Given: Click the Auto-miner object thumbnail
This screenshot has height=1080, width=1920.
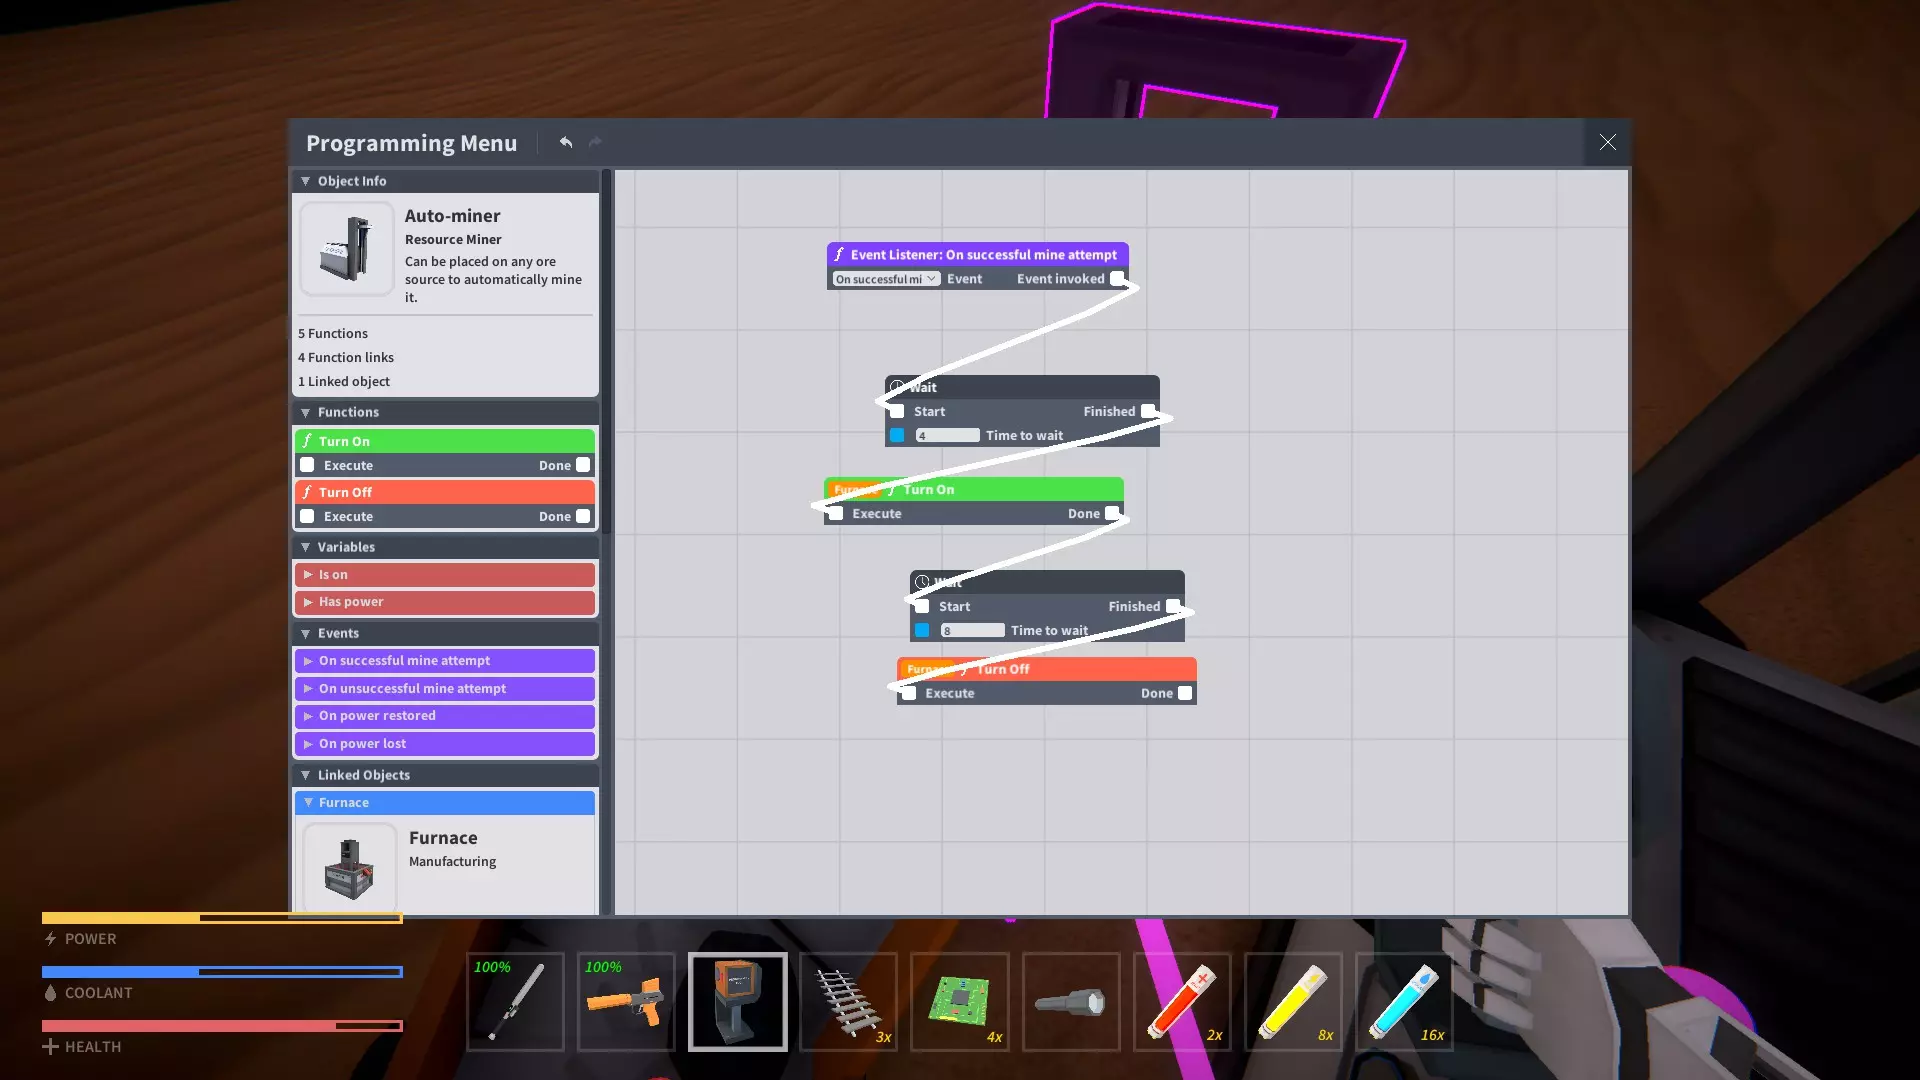Looking at the screenshot, I should click(x=347, y=249).
